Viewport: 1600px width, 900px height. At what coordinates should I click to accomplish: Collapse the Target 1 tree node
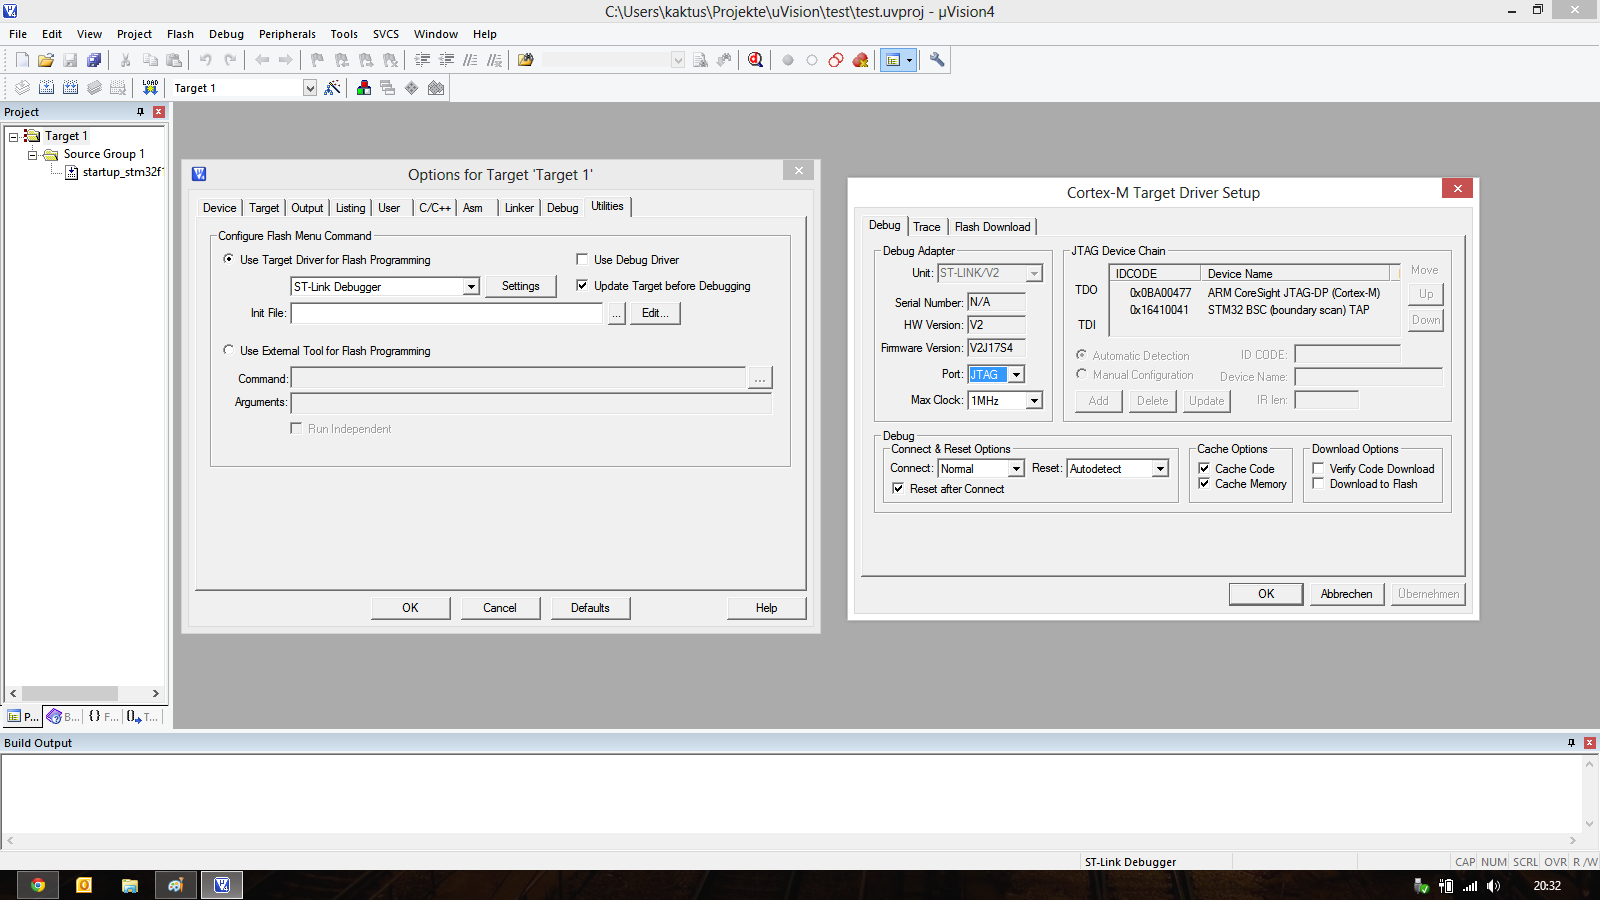[13, 136]
